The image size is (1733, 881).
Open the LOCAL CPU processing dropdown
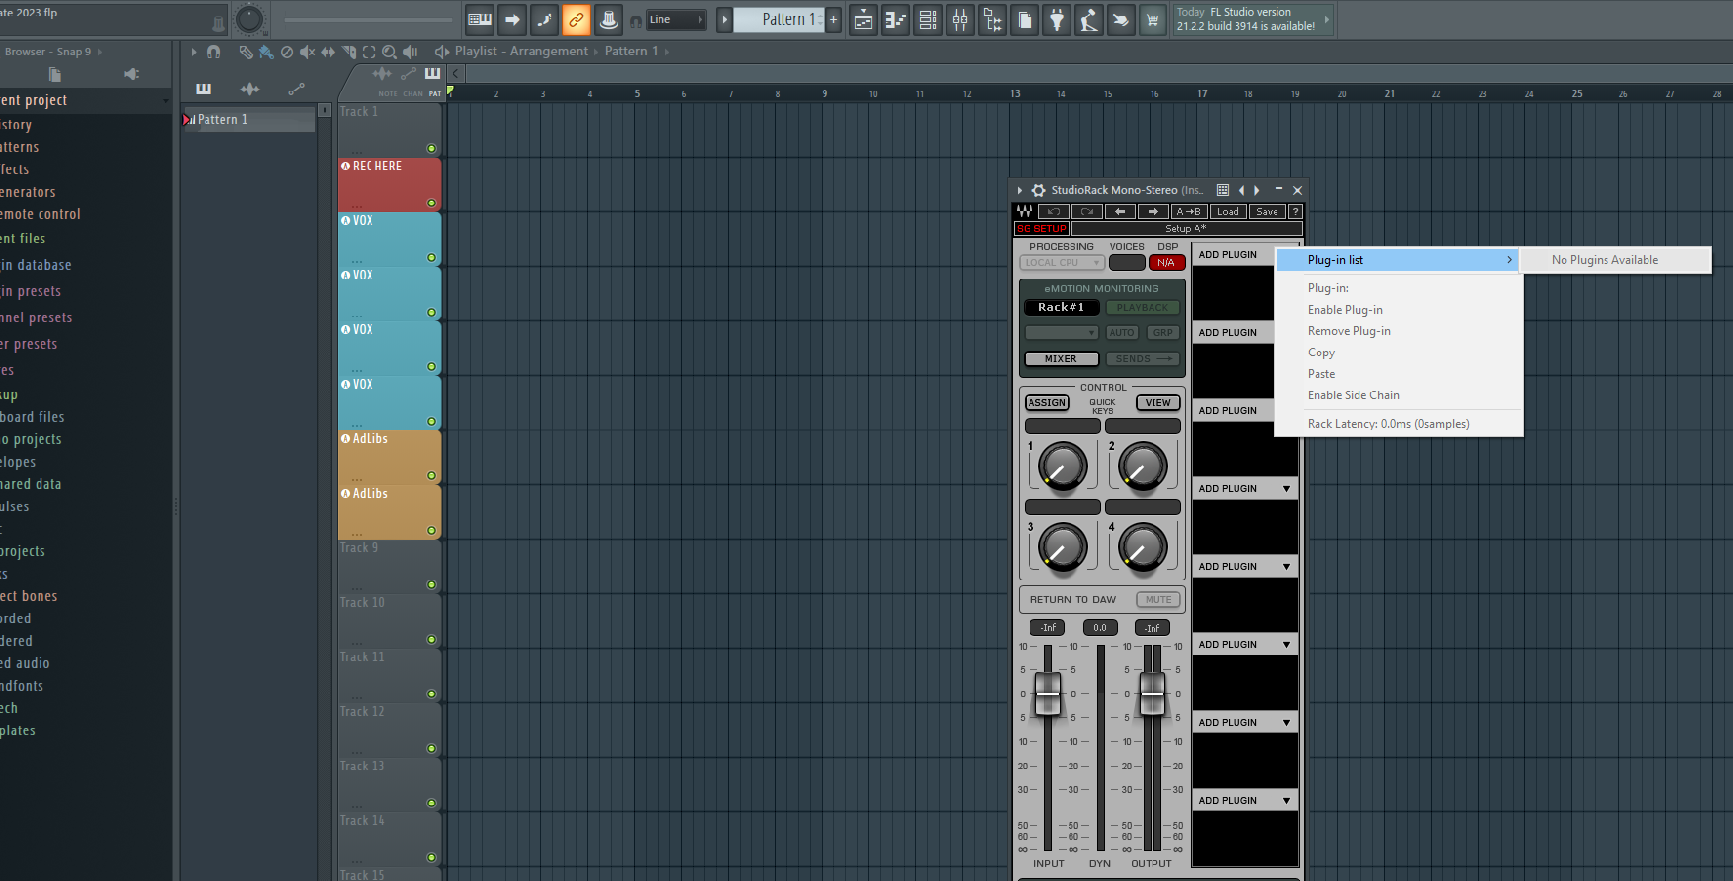pyautogui.click(x=1061, y=263)
